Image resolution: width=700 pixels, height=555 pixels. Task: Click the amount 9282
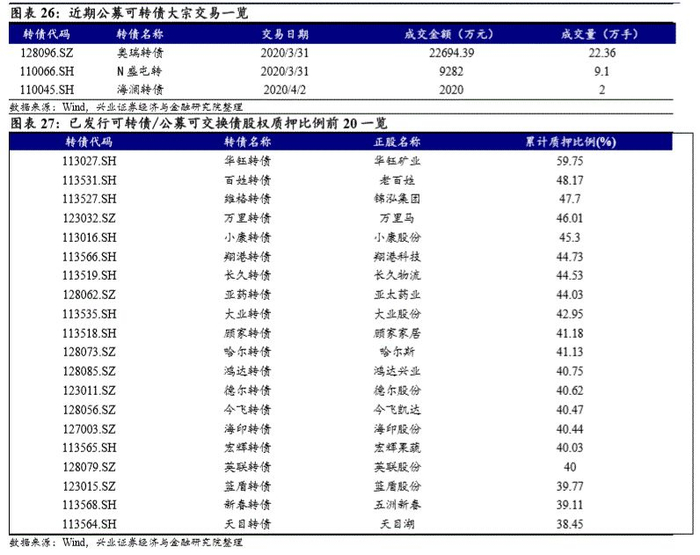click(x=451, y=71)
